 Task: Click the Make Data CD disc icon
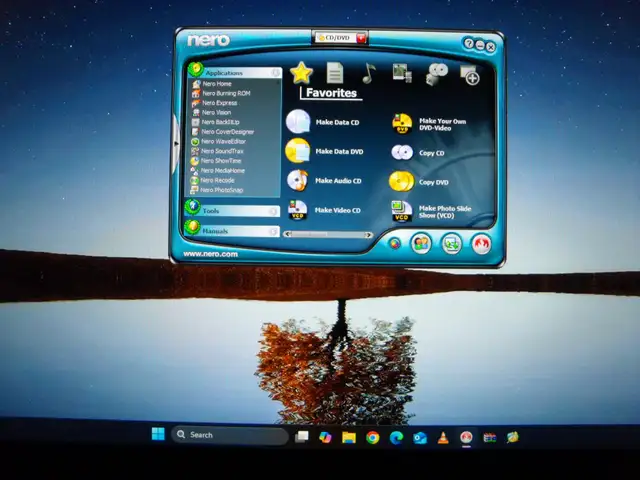pyautogui.click(x=298, y=122)
